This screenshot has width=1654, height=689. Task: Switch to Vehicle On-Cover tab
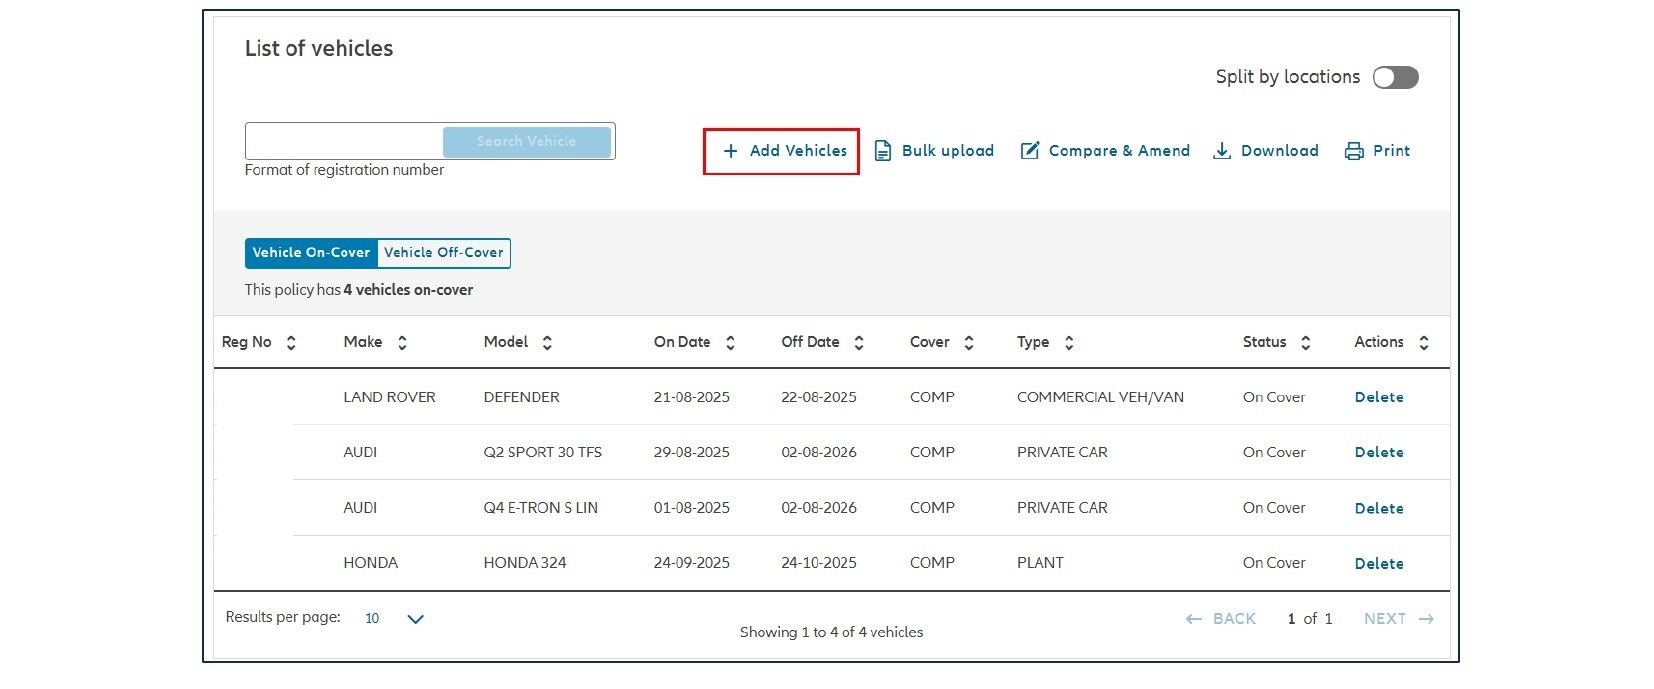coord(311,253)
